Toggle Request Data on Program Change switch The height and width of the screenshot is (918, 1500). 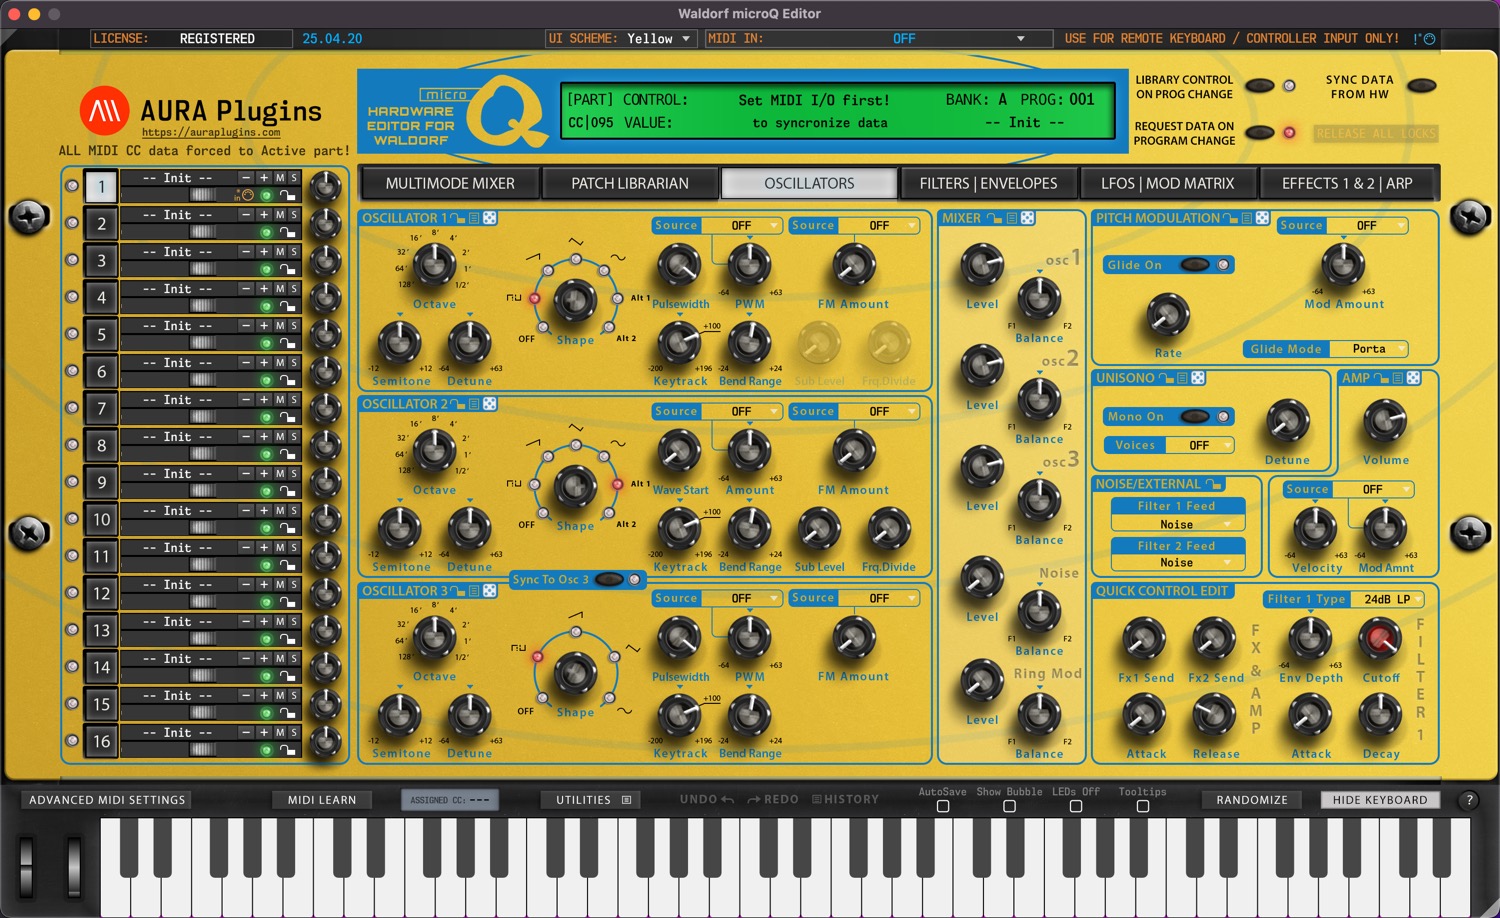coord(1260,133)
